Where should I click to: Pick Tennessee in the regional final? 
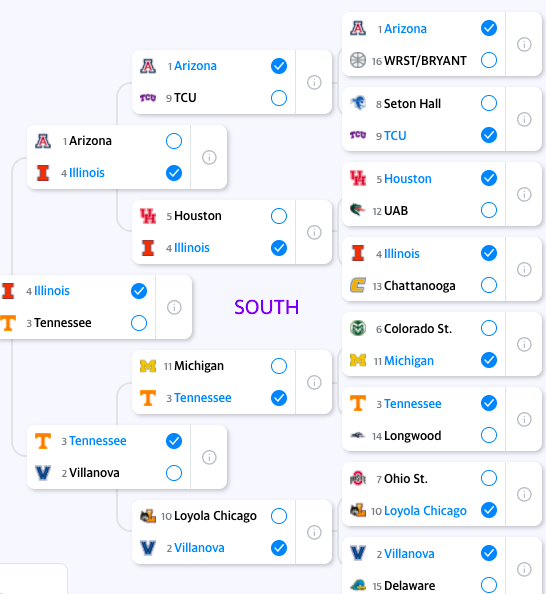(139, 323)
